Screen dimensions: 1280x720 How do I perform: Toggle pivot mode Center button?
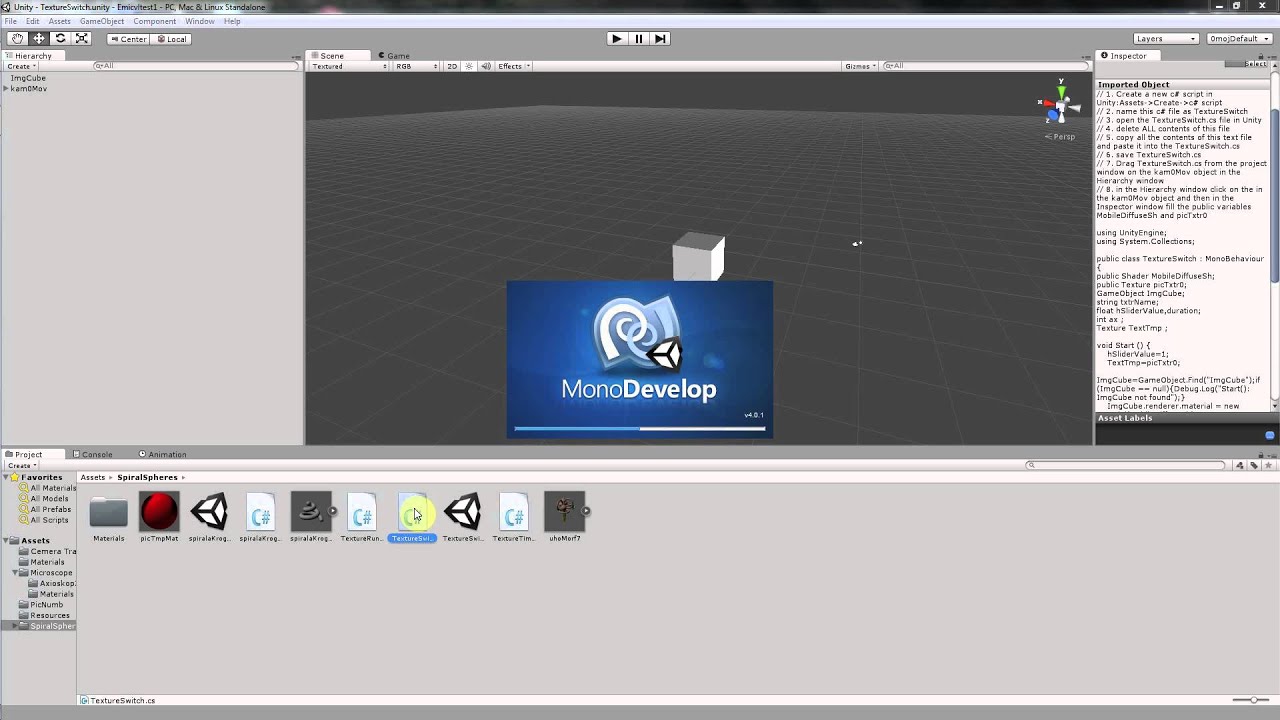[128, 39]
